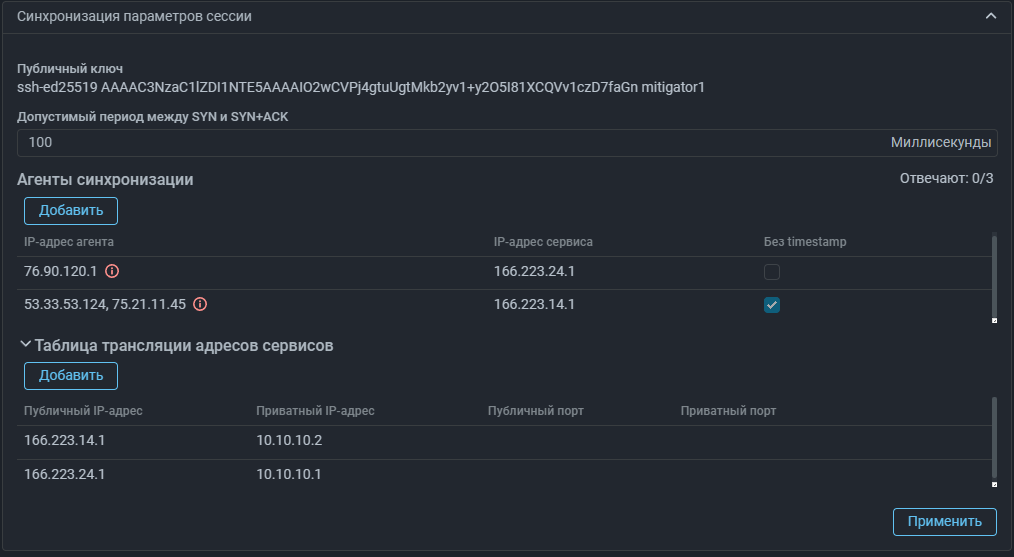Focus the SYN and SYN+ACK period input
The width and height of the screenshot is (1014, 557).
pyautogui.click(x=450, y=143)
